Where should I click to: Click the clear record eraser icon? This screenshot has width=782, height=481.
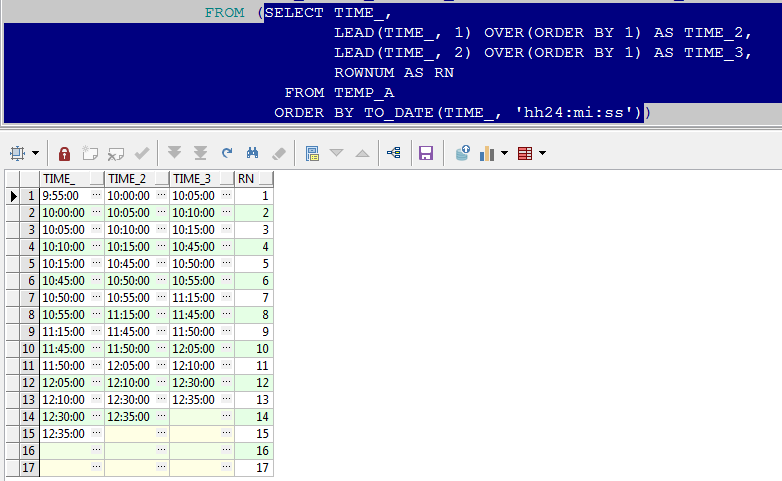[279, 154]
